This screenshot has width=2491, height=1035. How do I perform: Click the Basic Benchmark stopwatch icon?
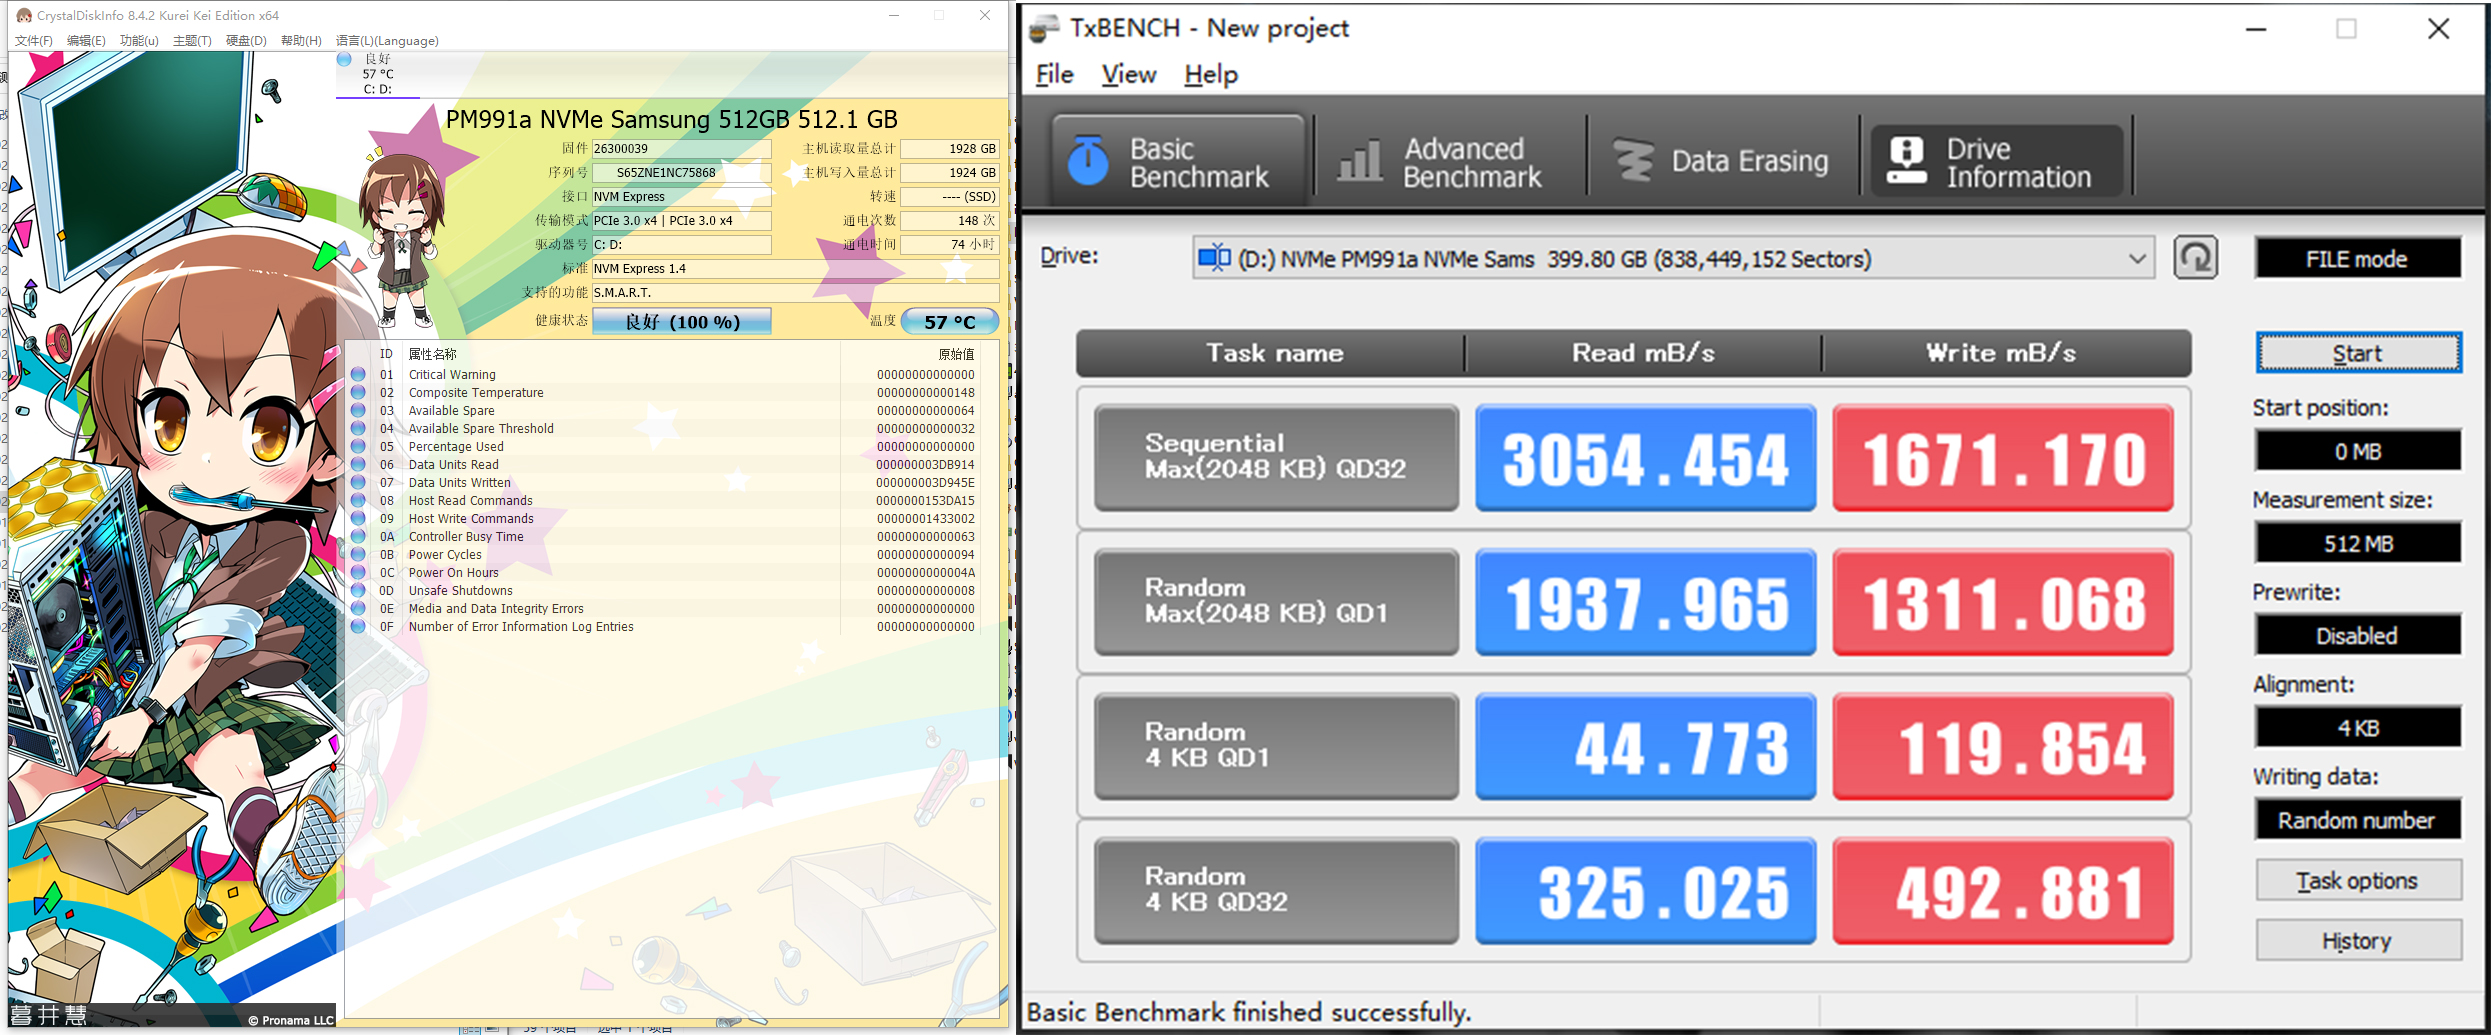[1087, 162]
